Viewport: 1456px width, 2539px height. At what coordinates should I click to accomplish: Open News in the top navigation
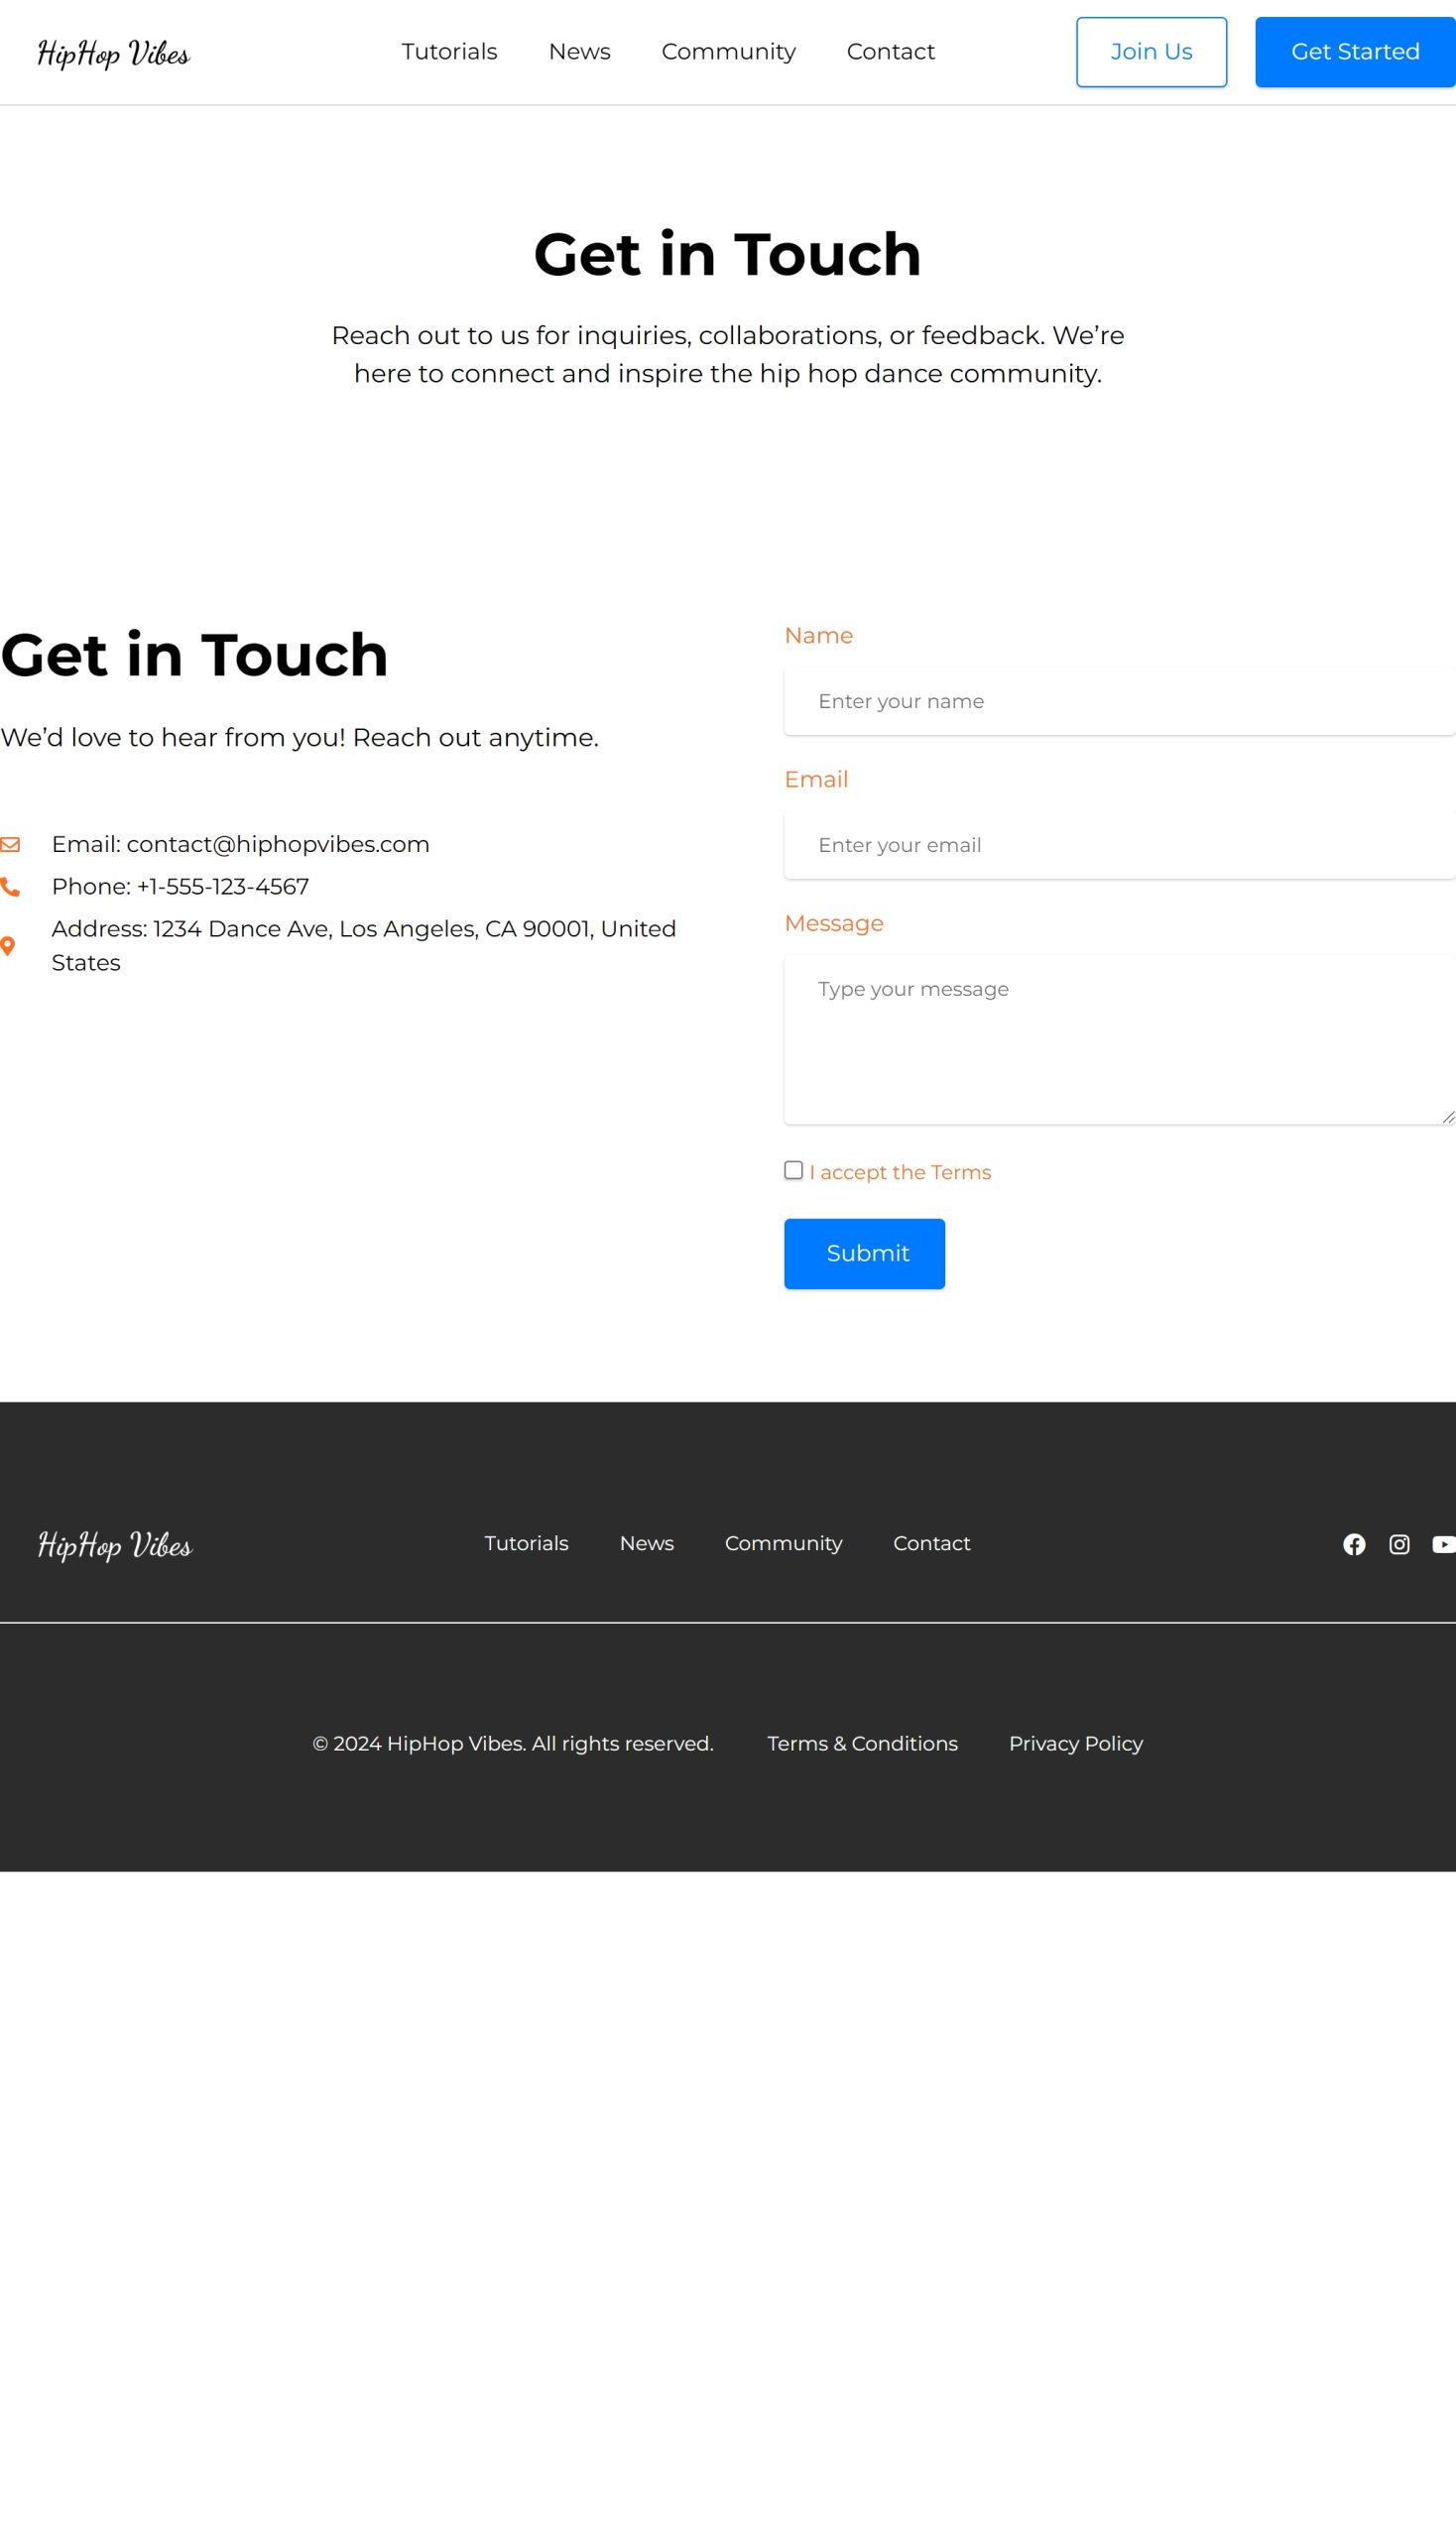[x=579, y=52]
